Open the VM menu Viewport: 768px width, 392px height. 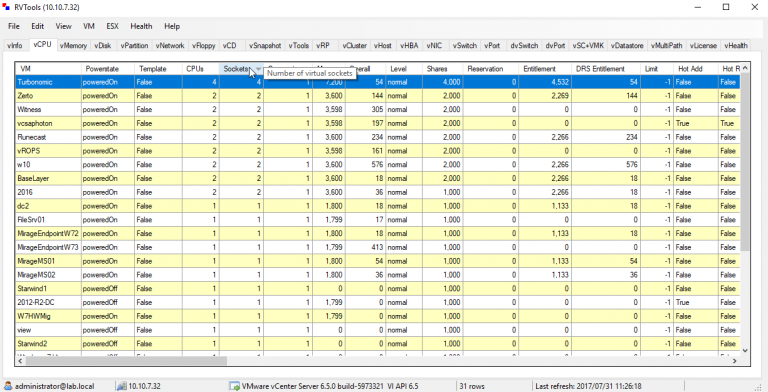click(89, 26)
